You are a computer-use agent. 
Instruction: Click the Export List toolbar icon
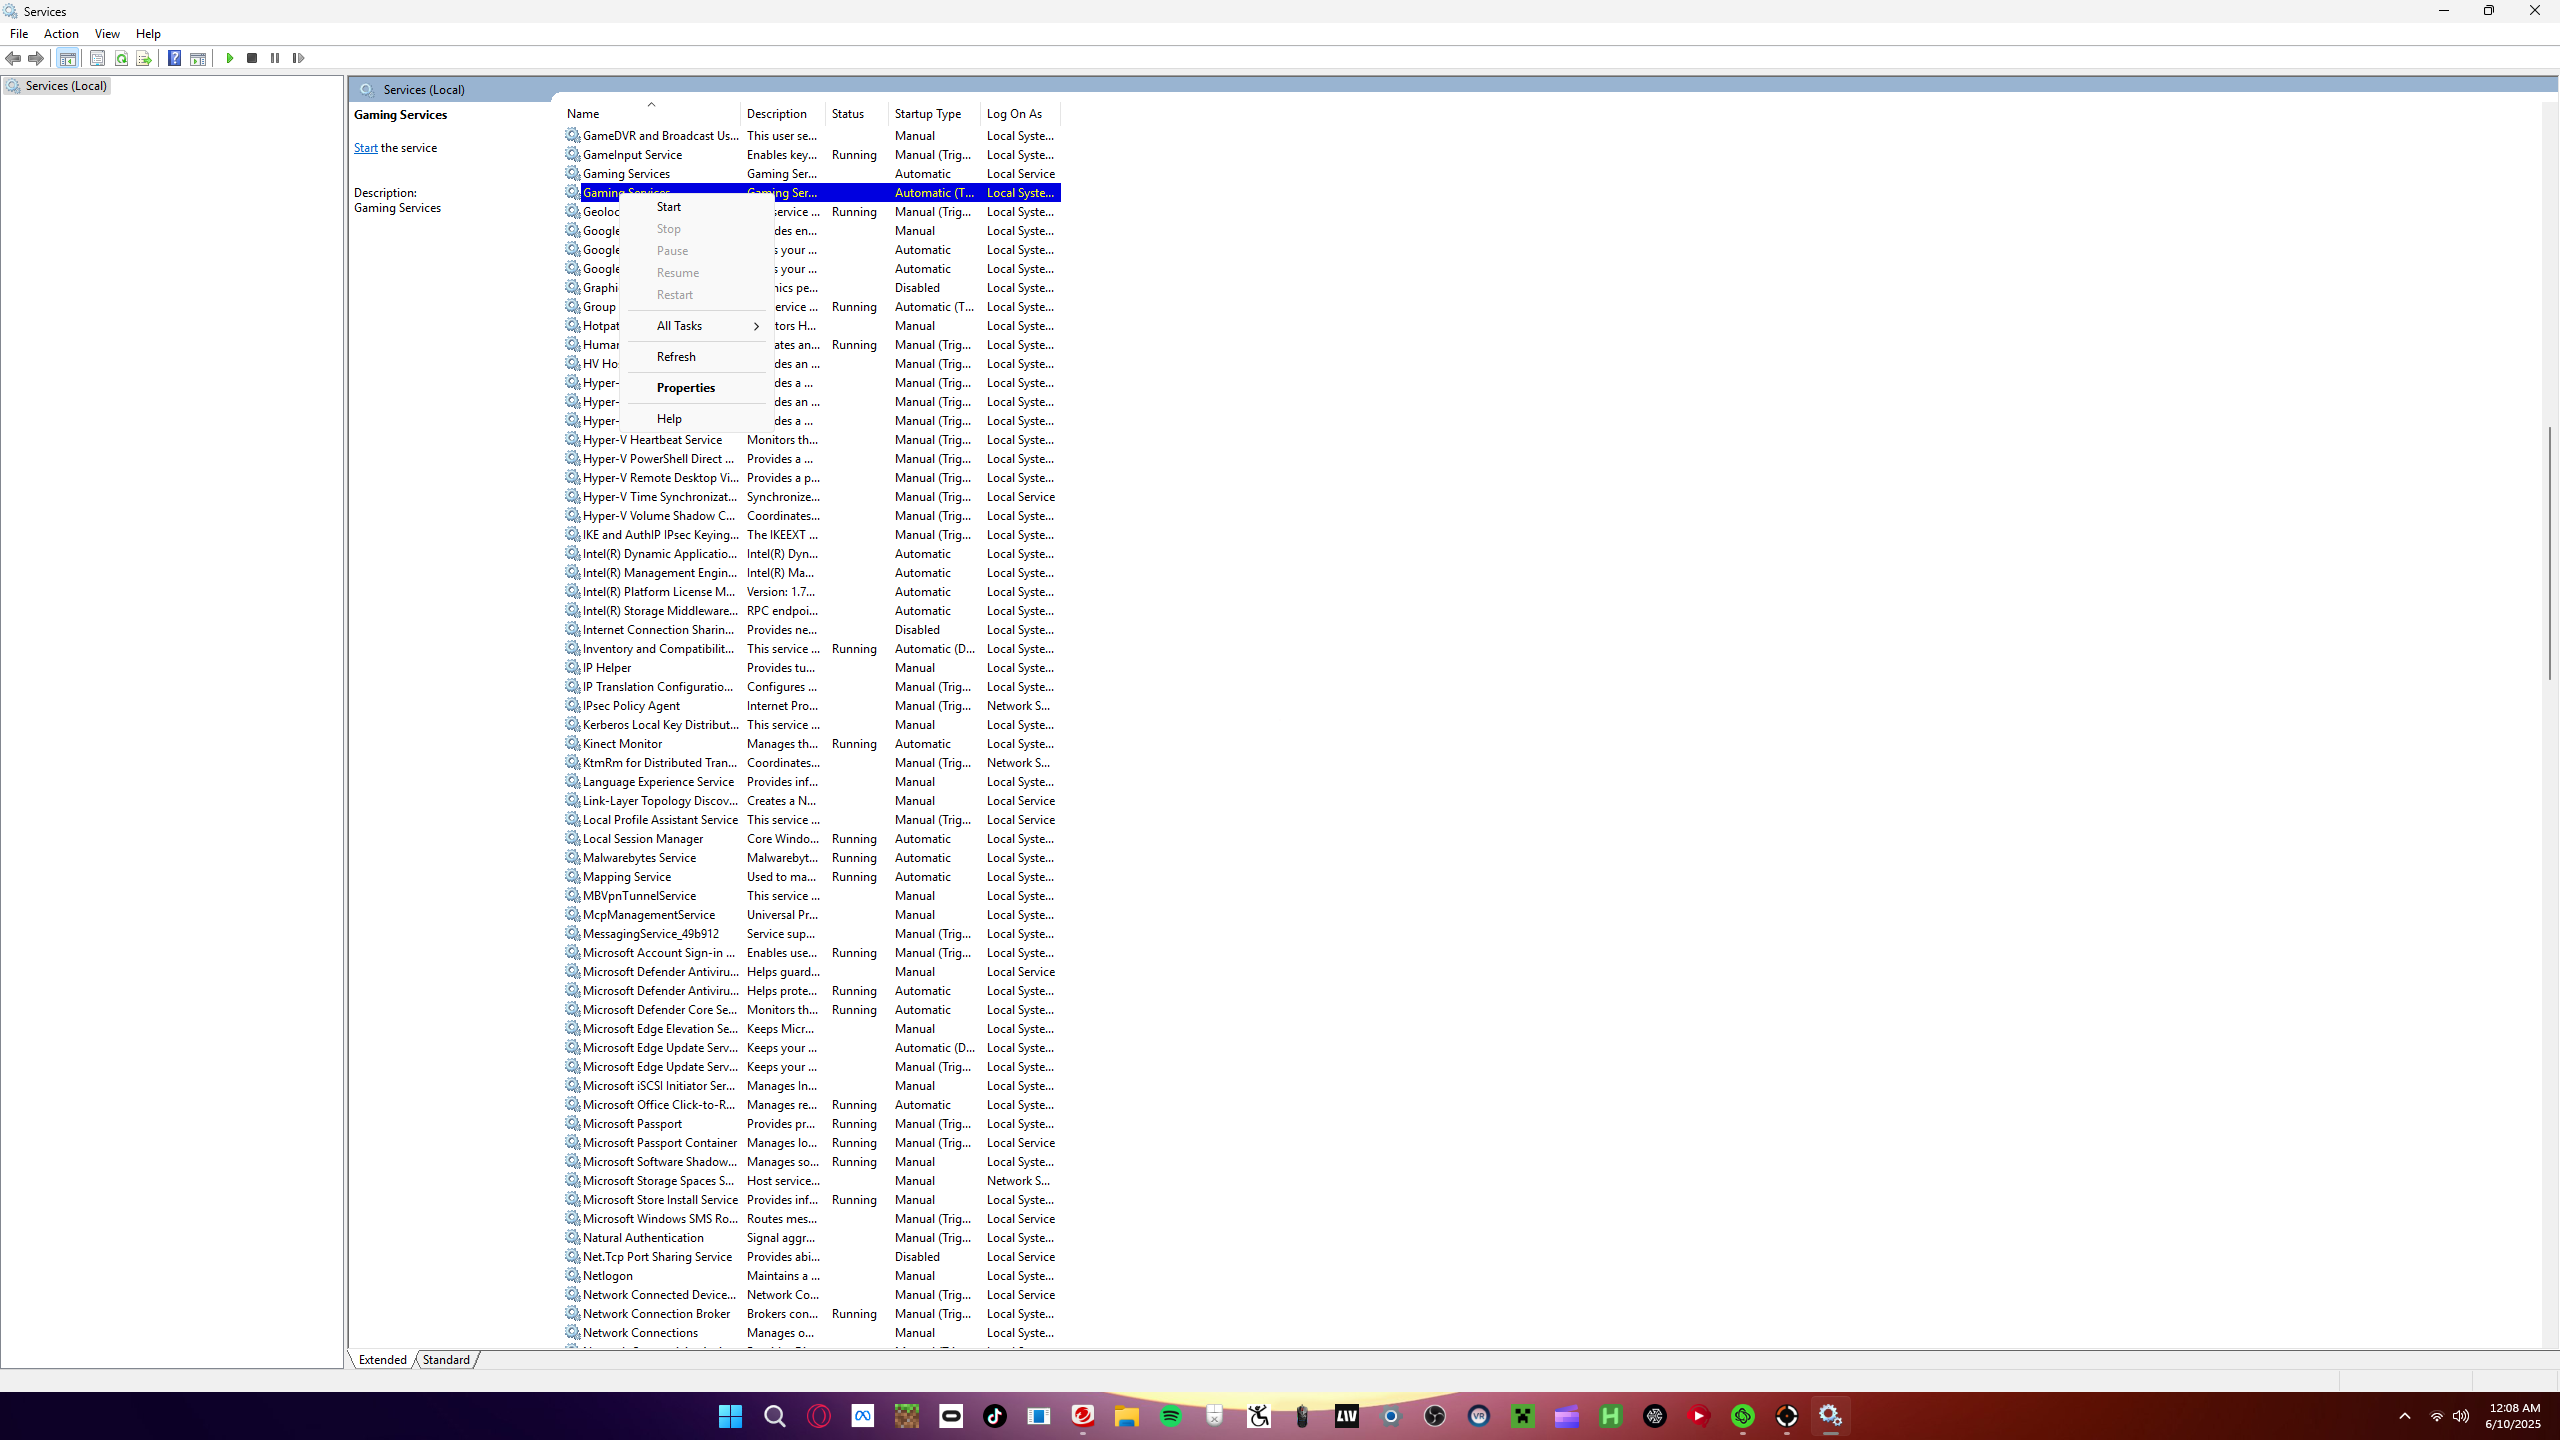click(144, 58)
